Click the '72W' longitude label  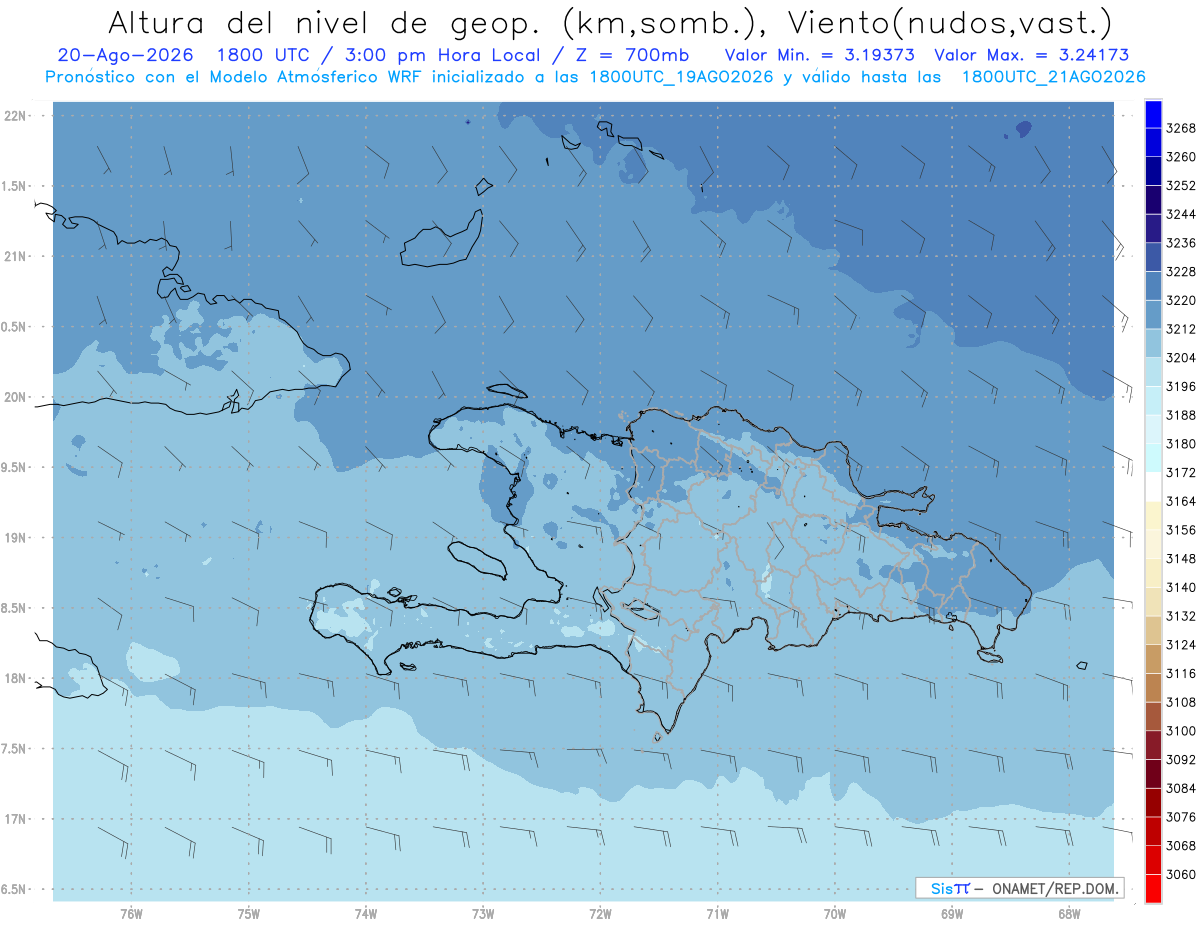coord(600,914)
